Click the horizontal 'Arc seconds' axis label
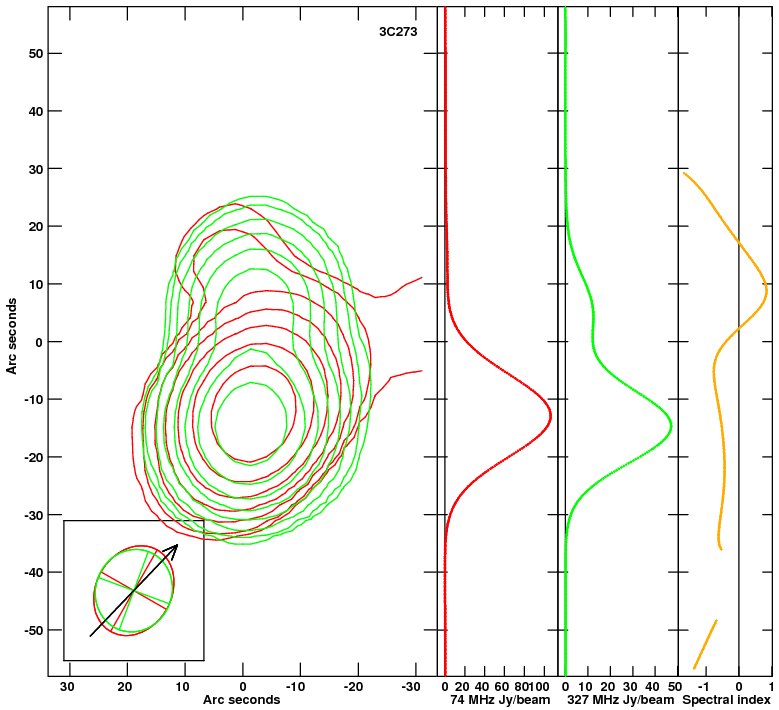This screenshot has width=779, height=710. click(x=241, y=700)
